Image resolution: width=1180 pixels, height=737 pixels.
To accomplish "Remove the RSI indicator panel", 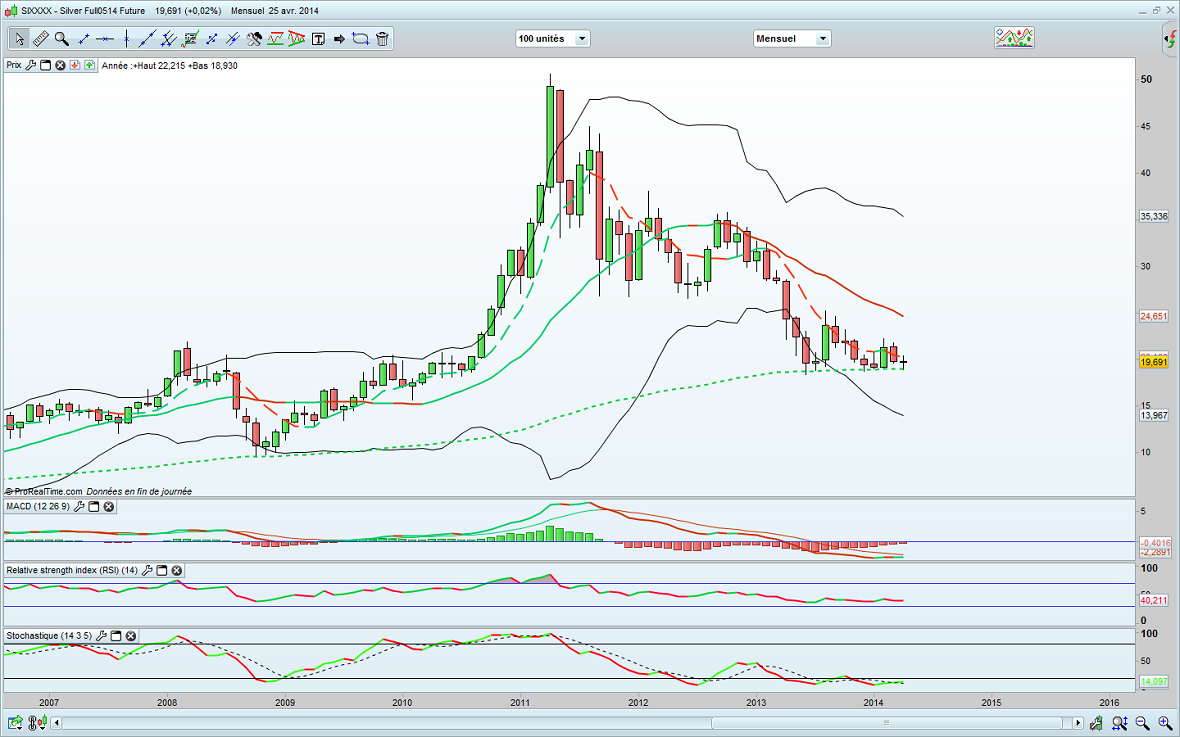I will 177,570.
